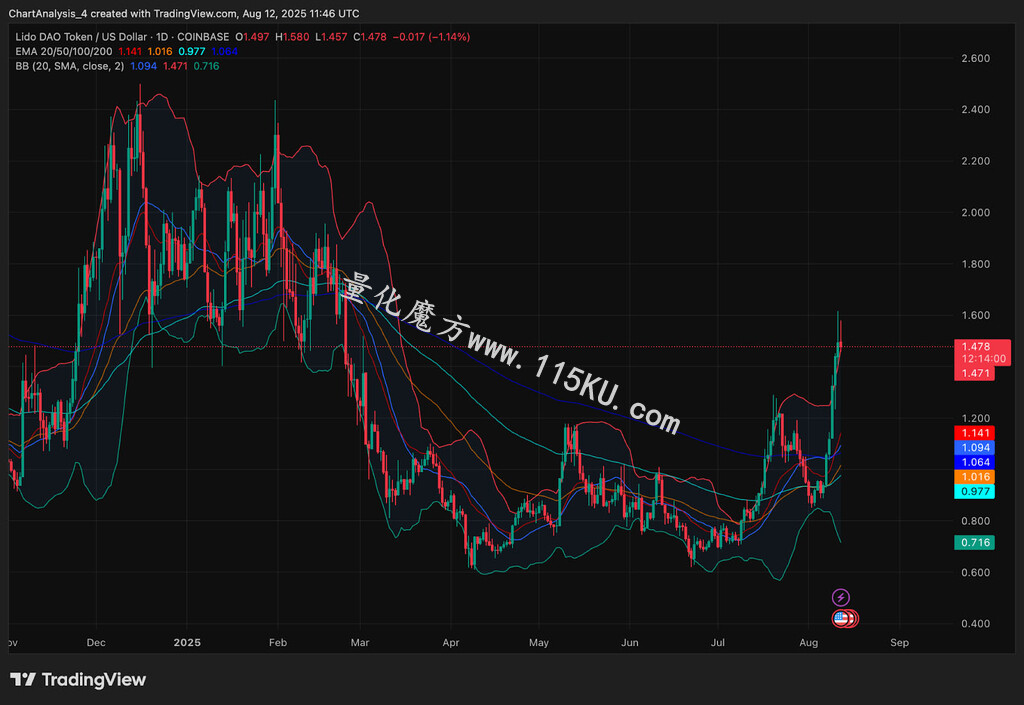
Task: Click the cyan 0.977 label on the price axis
Action: 975,492
